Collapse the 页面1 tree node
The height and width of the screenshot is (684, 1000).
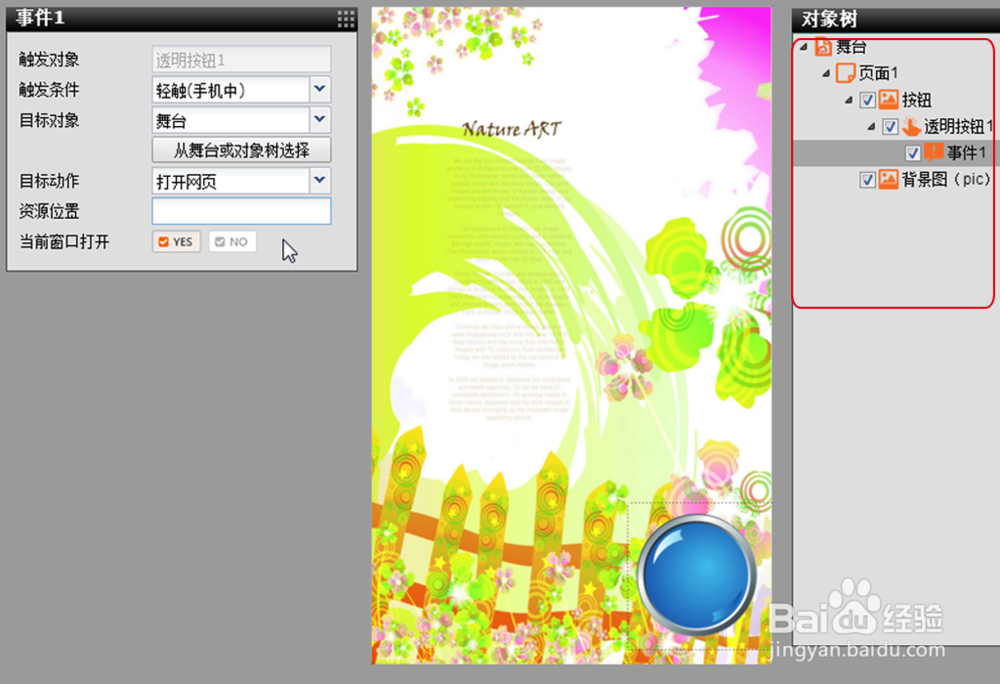click(x=826, y=73)
